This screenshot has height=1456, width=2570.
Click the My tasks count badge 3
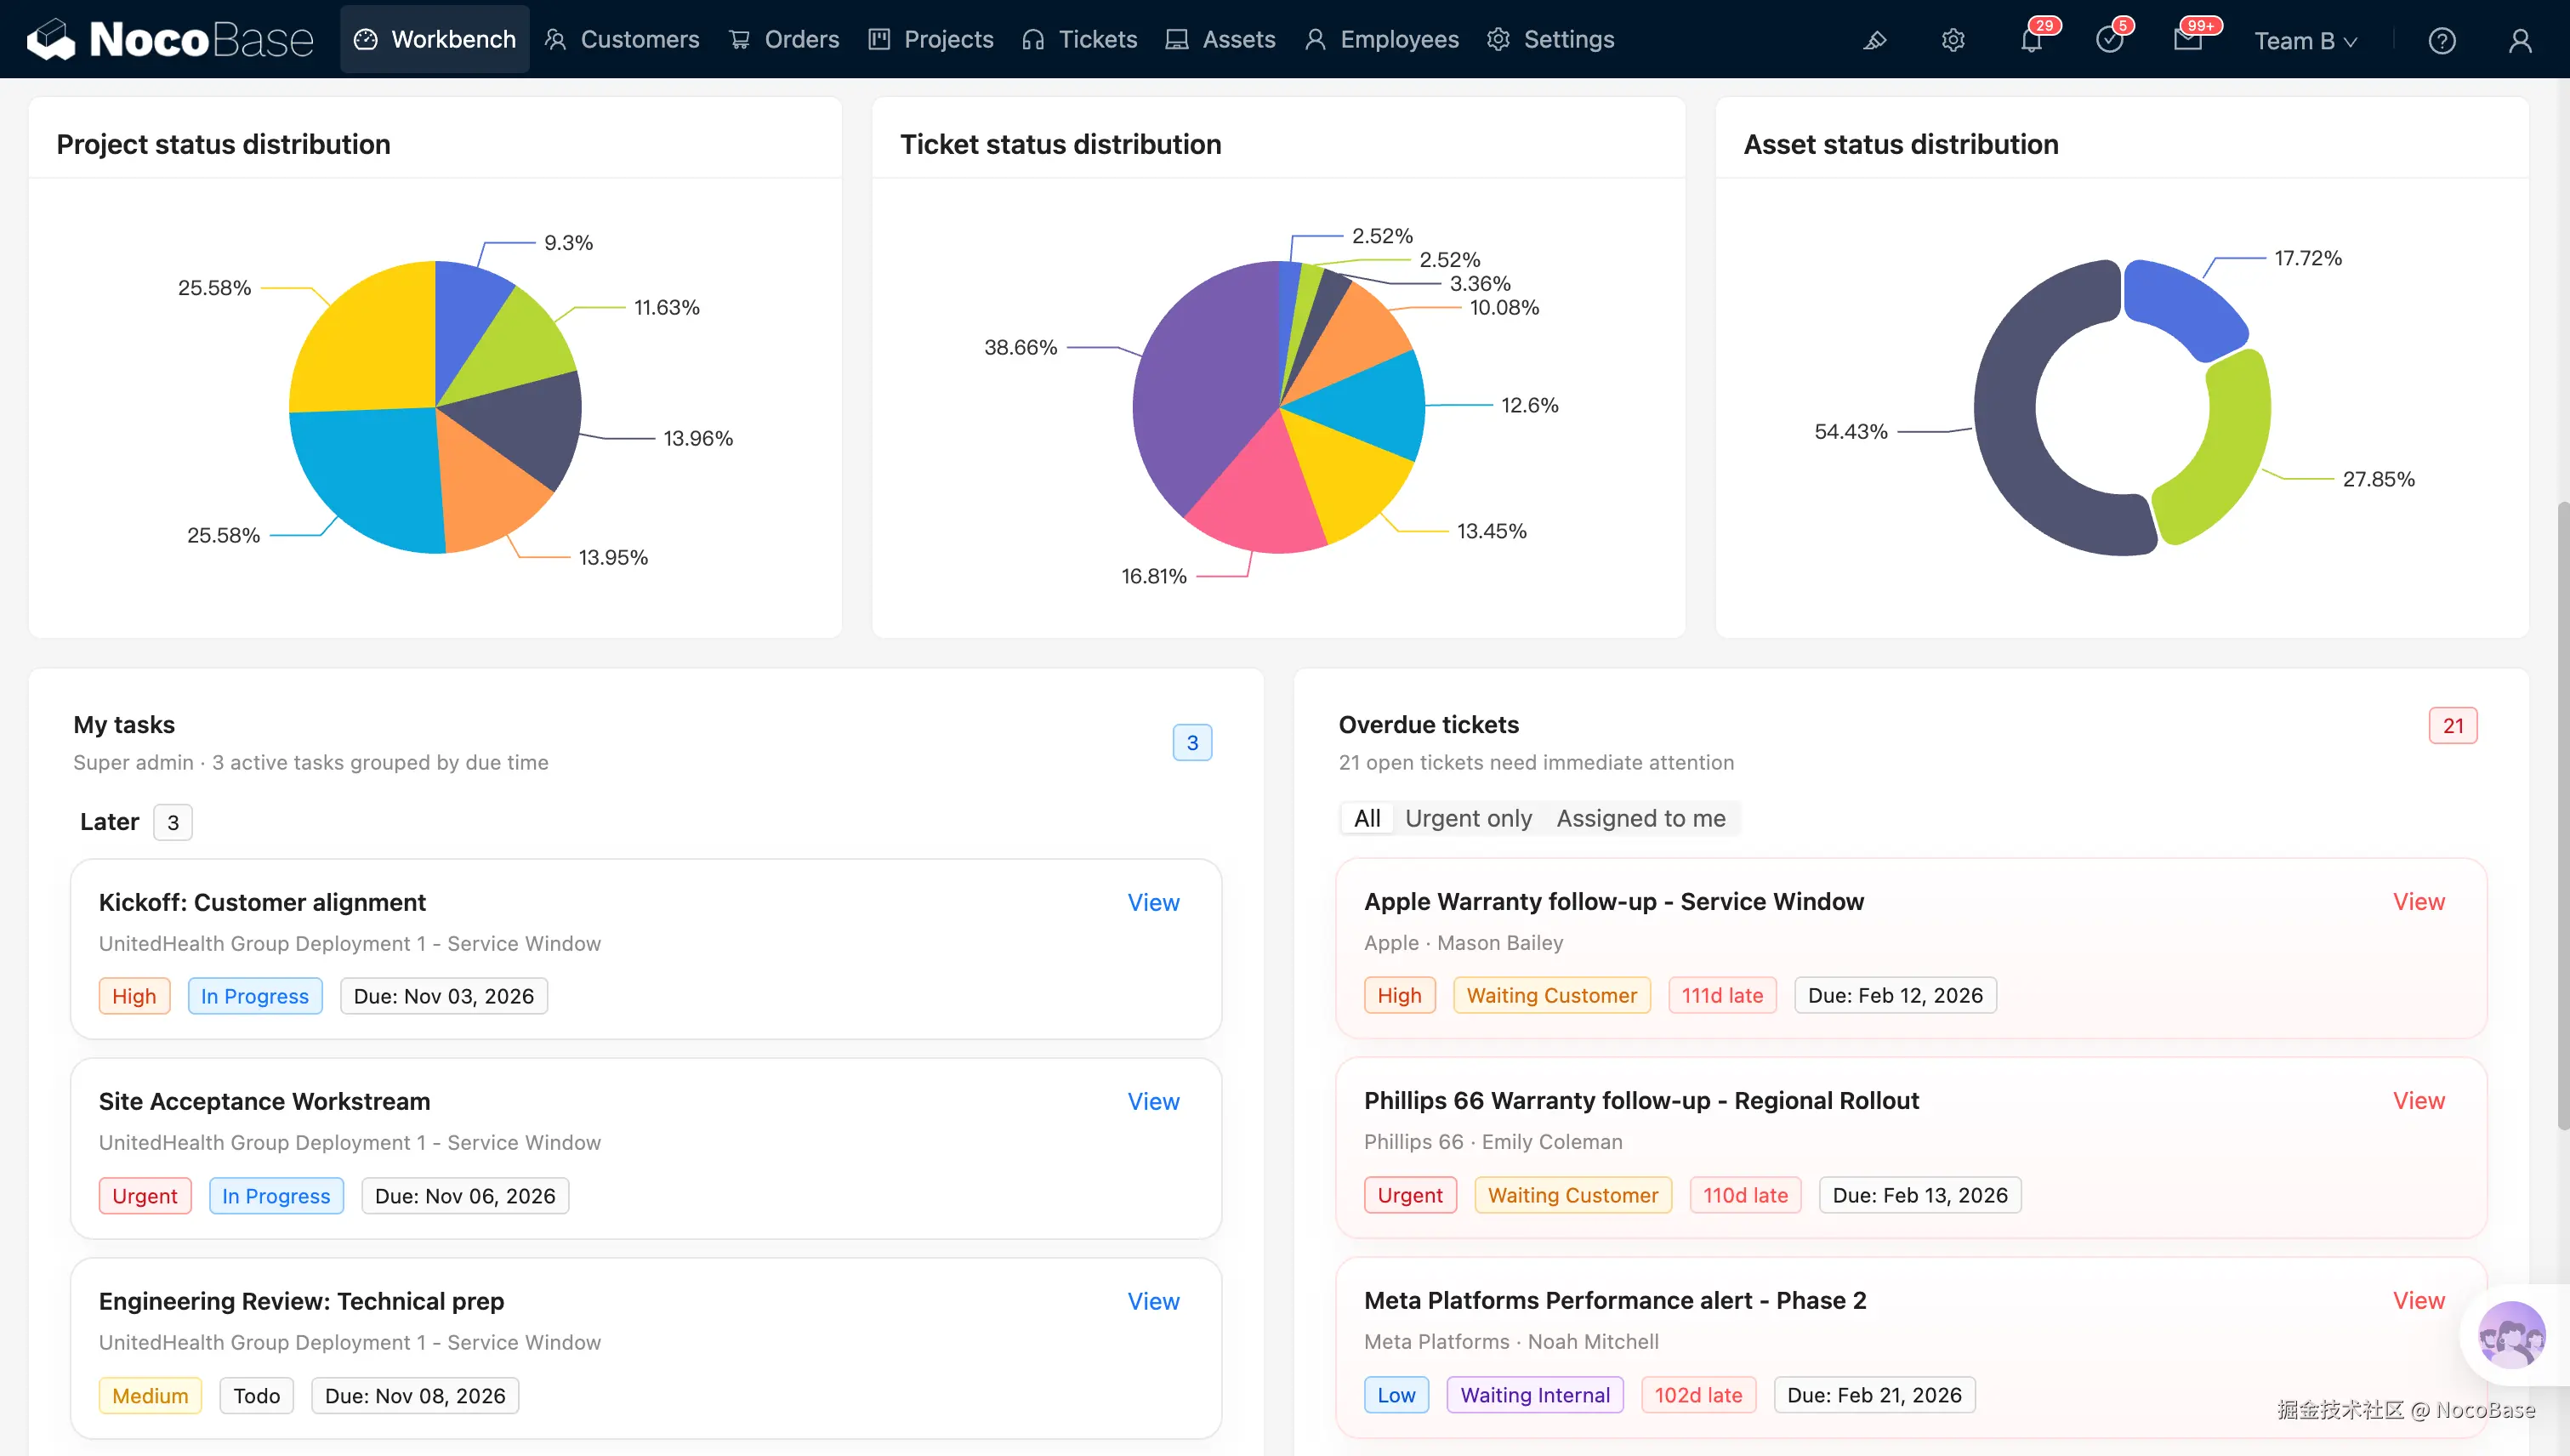coord(1192,742)
